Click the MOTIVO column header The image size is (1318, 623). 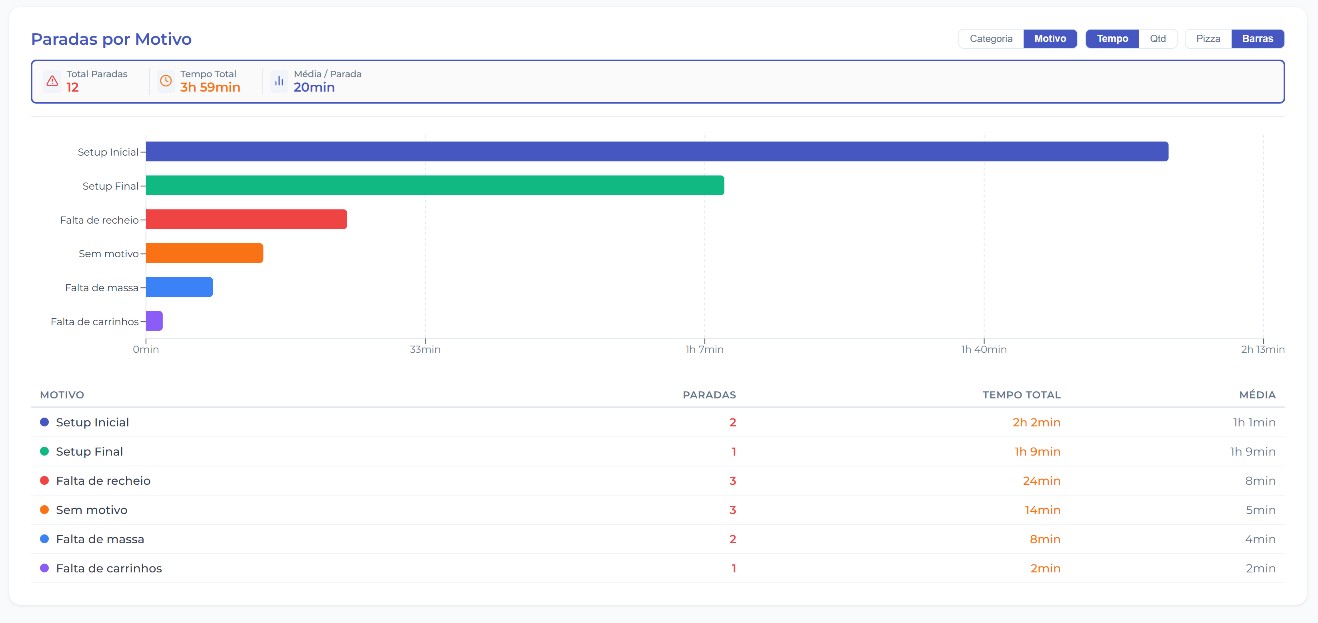point(62,395)
